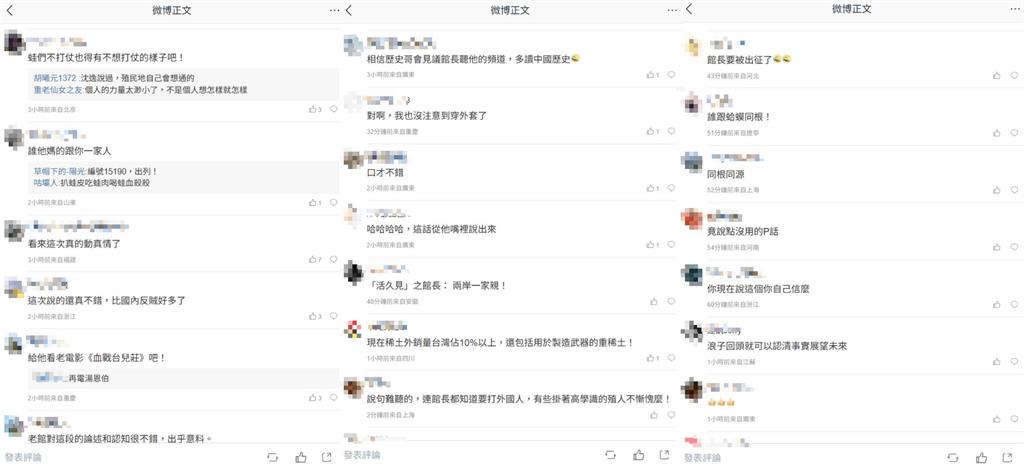Reply to comment 對啊，我也沒注意到穿外套了

(671, 131)
